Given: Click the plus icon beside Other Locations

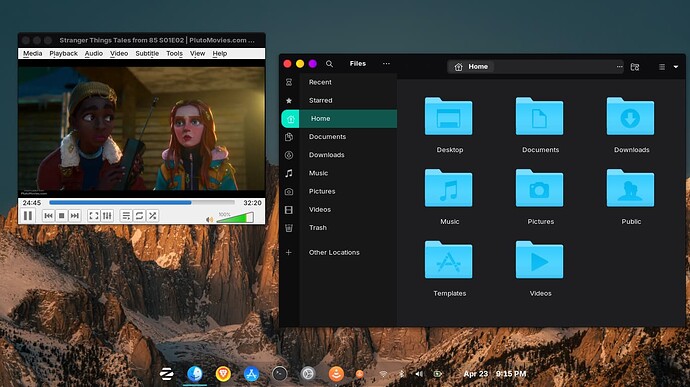Looking at the screenshot, I should pos(289,252).
